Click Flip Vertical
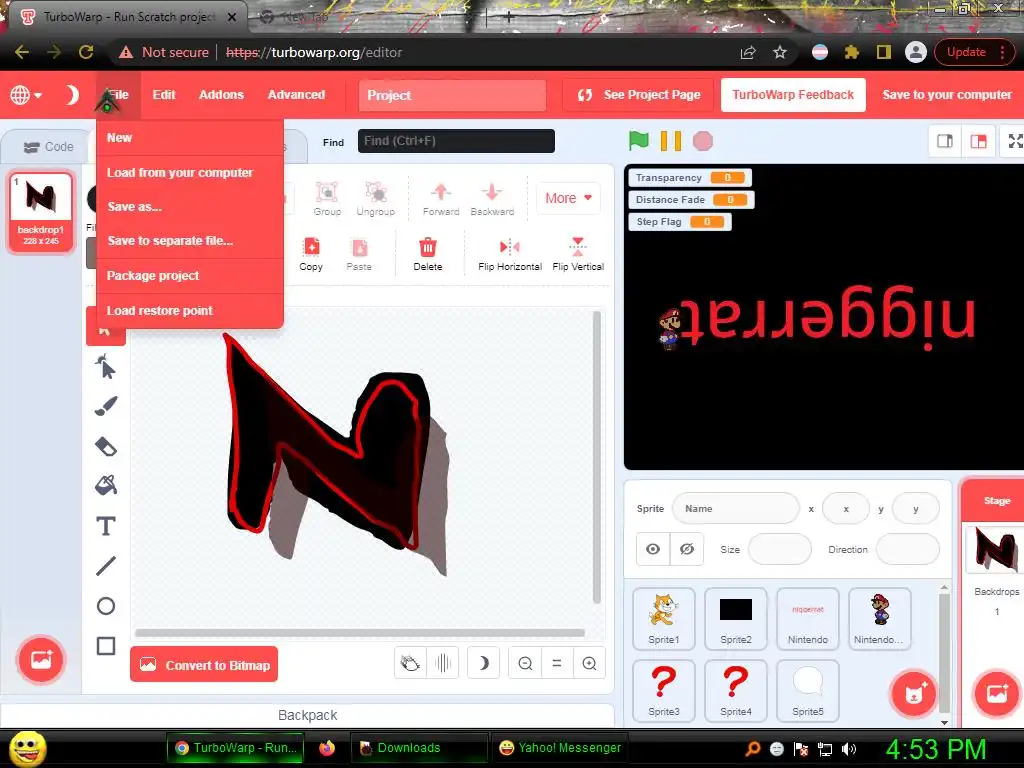The height and width of the screenshot is (768, 1024). pos(578,254)
